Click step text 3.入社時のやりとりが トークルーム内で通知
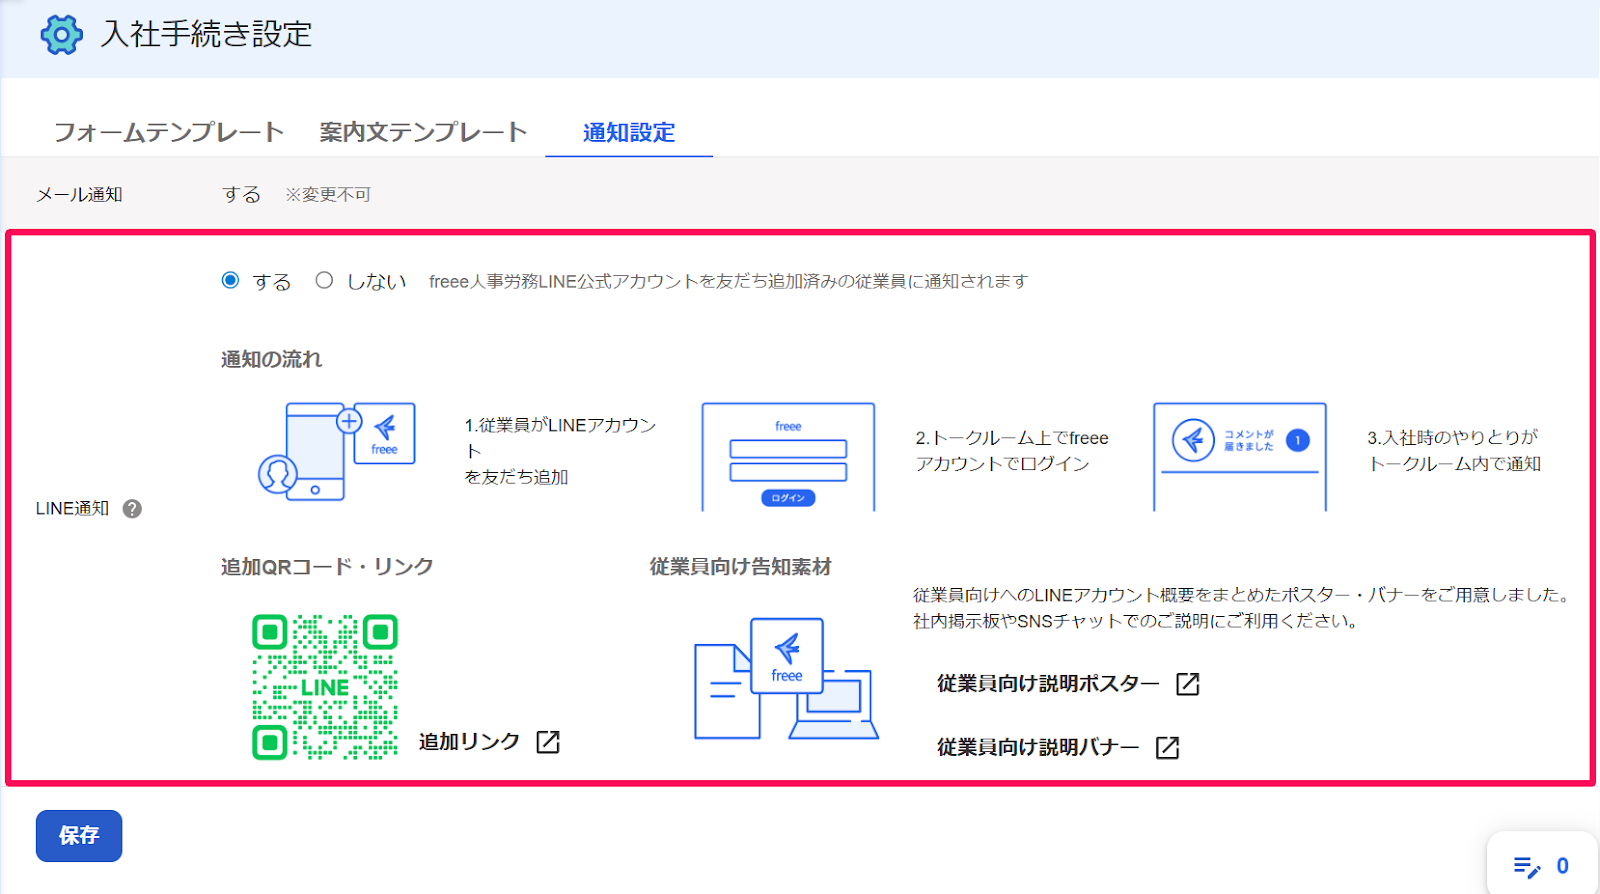Screen dimensions: 1600x894 pyautogui.click(x=1454, y=451)
